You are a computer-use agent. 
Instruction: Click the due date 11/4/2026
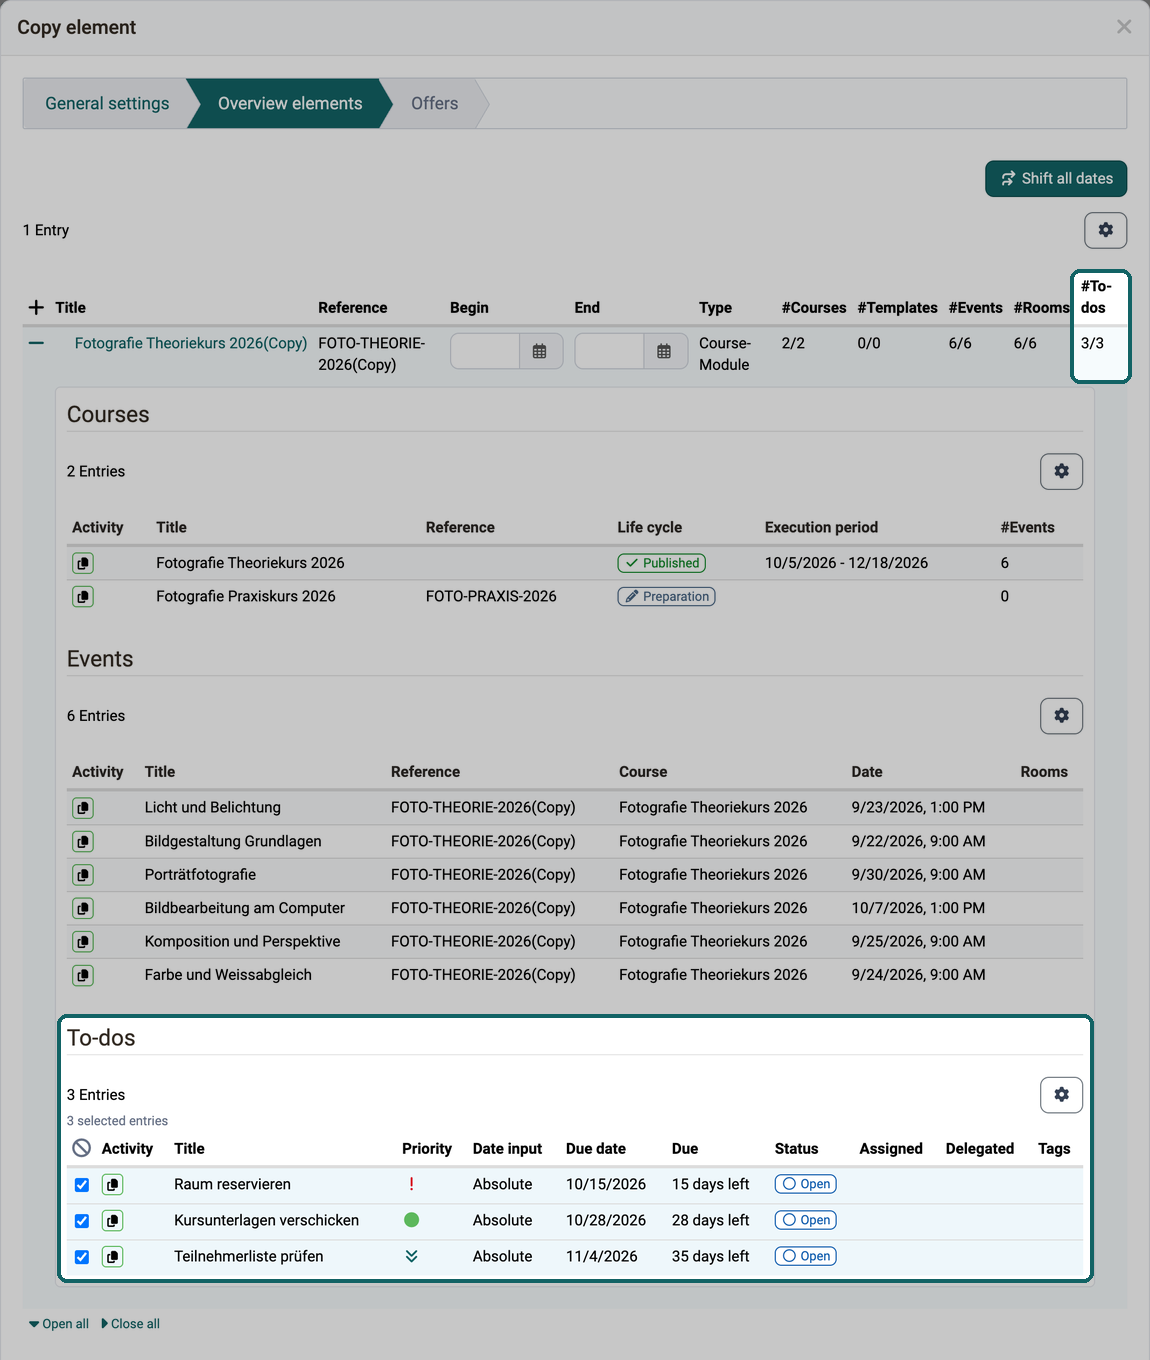[602, 1256]
